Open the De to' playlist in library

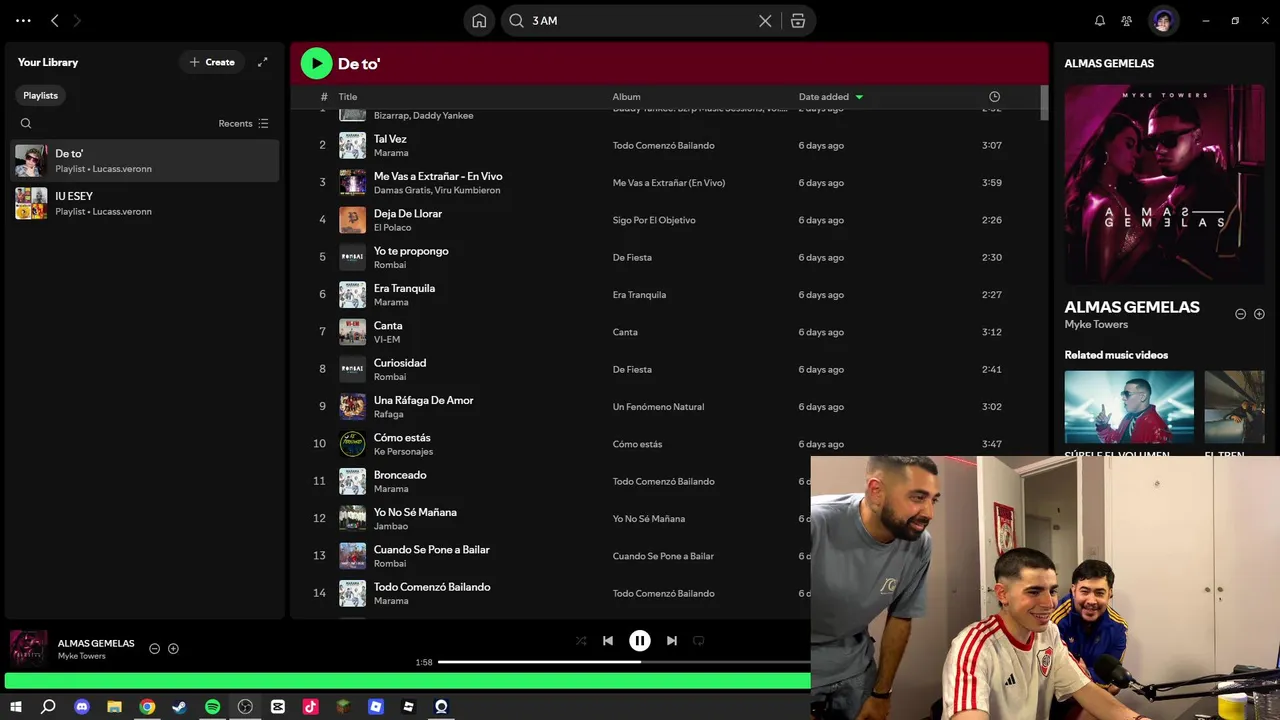tap(145, 161)
